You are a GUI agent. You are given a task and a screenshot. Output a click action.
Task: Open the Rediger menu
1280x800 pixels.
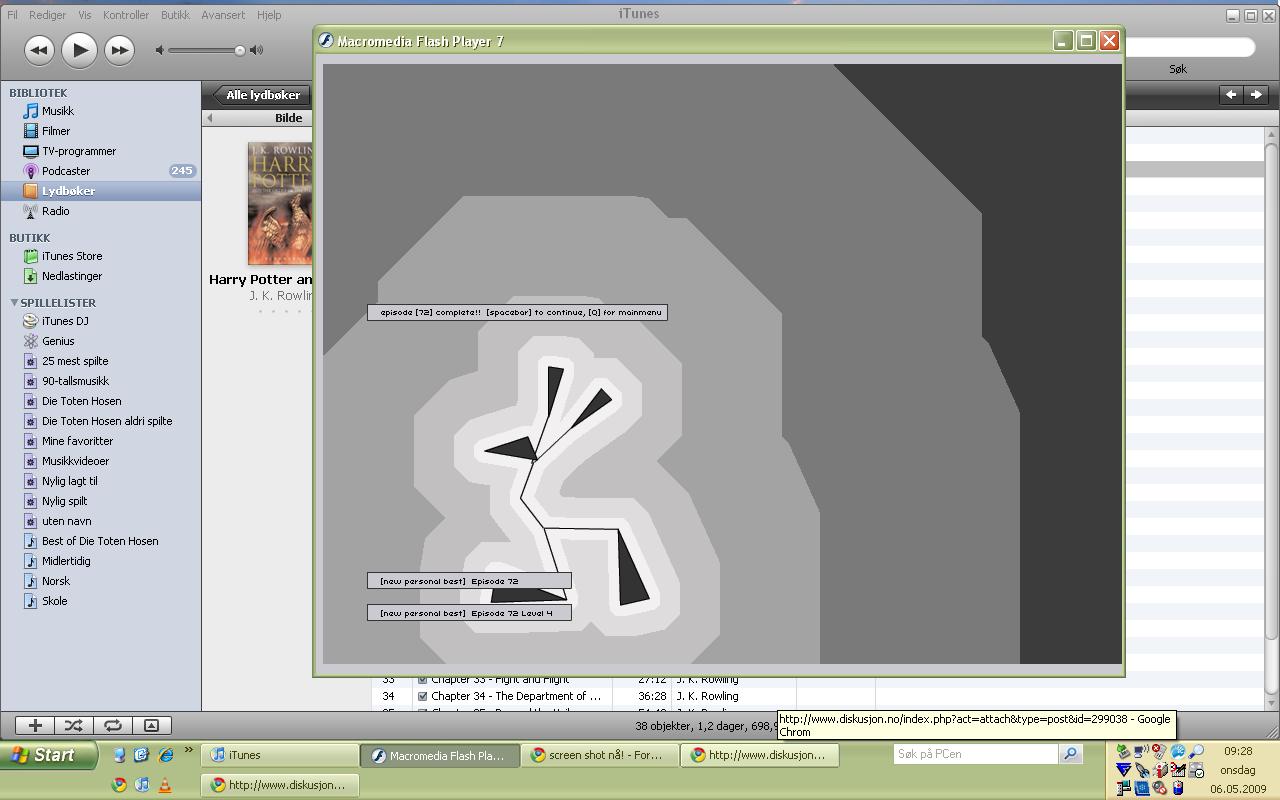tap(47, 15)
